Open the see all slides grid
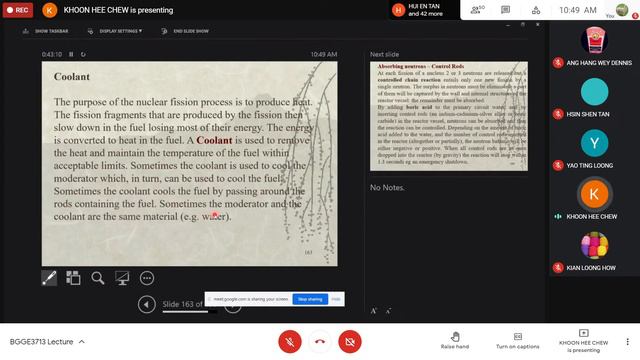Screen dimensions: 640x360 pyautogui.click(x=73, y=278)
